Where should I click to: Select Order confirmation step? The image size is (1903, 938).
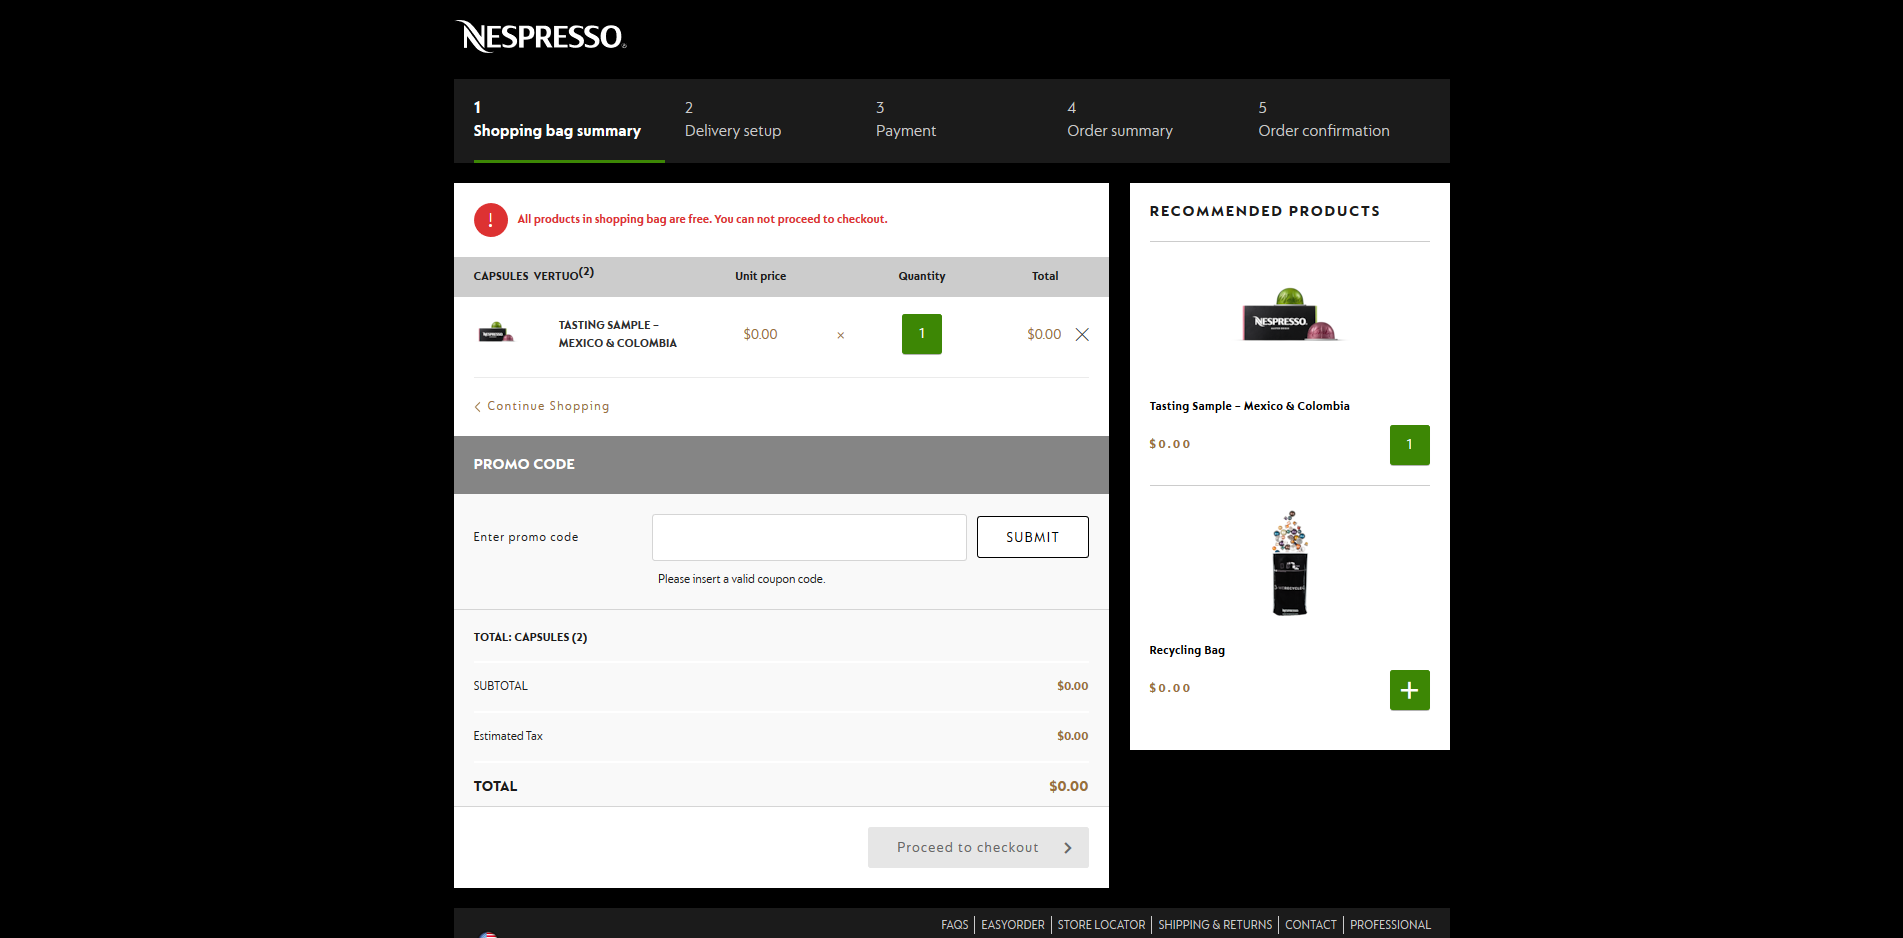coord(1324,120)
